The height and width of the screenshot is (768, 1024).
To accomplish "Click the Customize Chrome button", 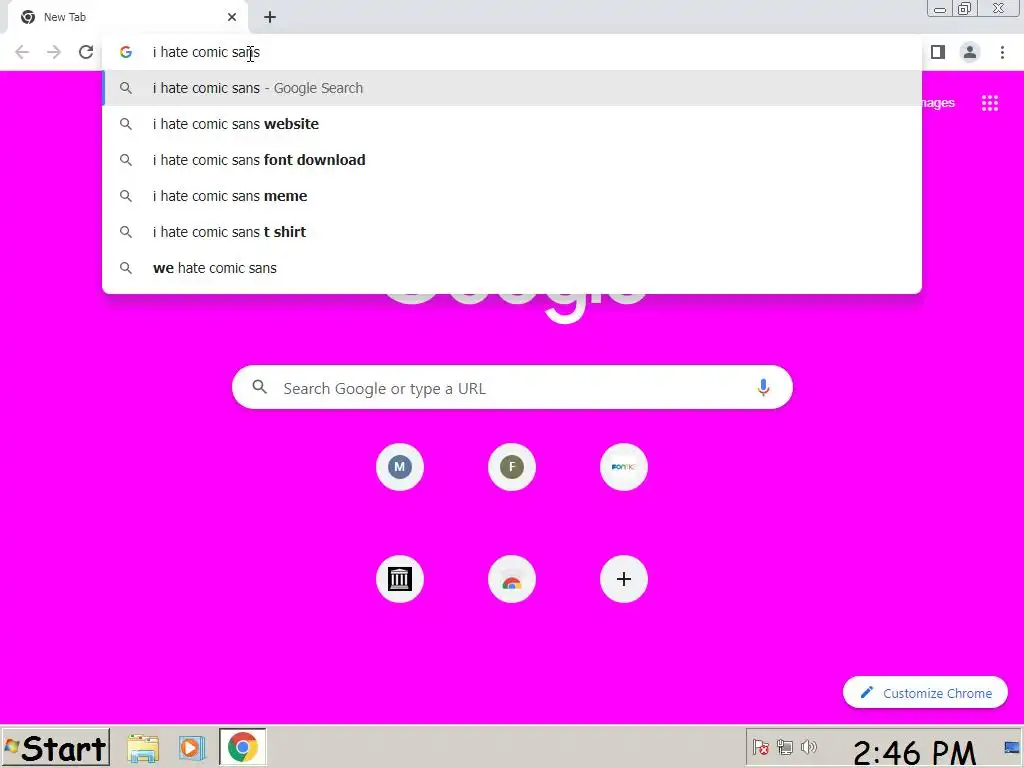I will [x=925, y=693].
